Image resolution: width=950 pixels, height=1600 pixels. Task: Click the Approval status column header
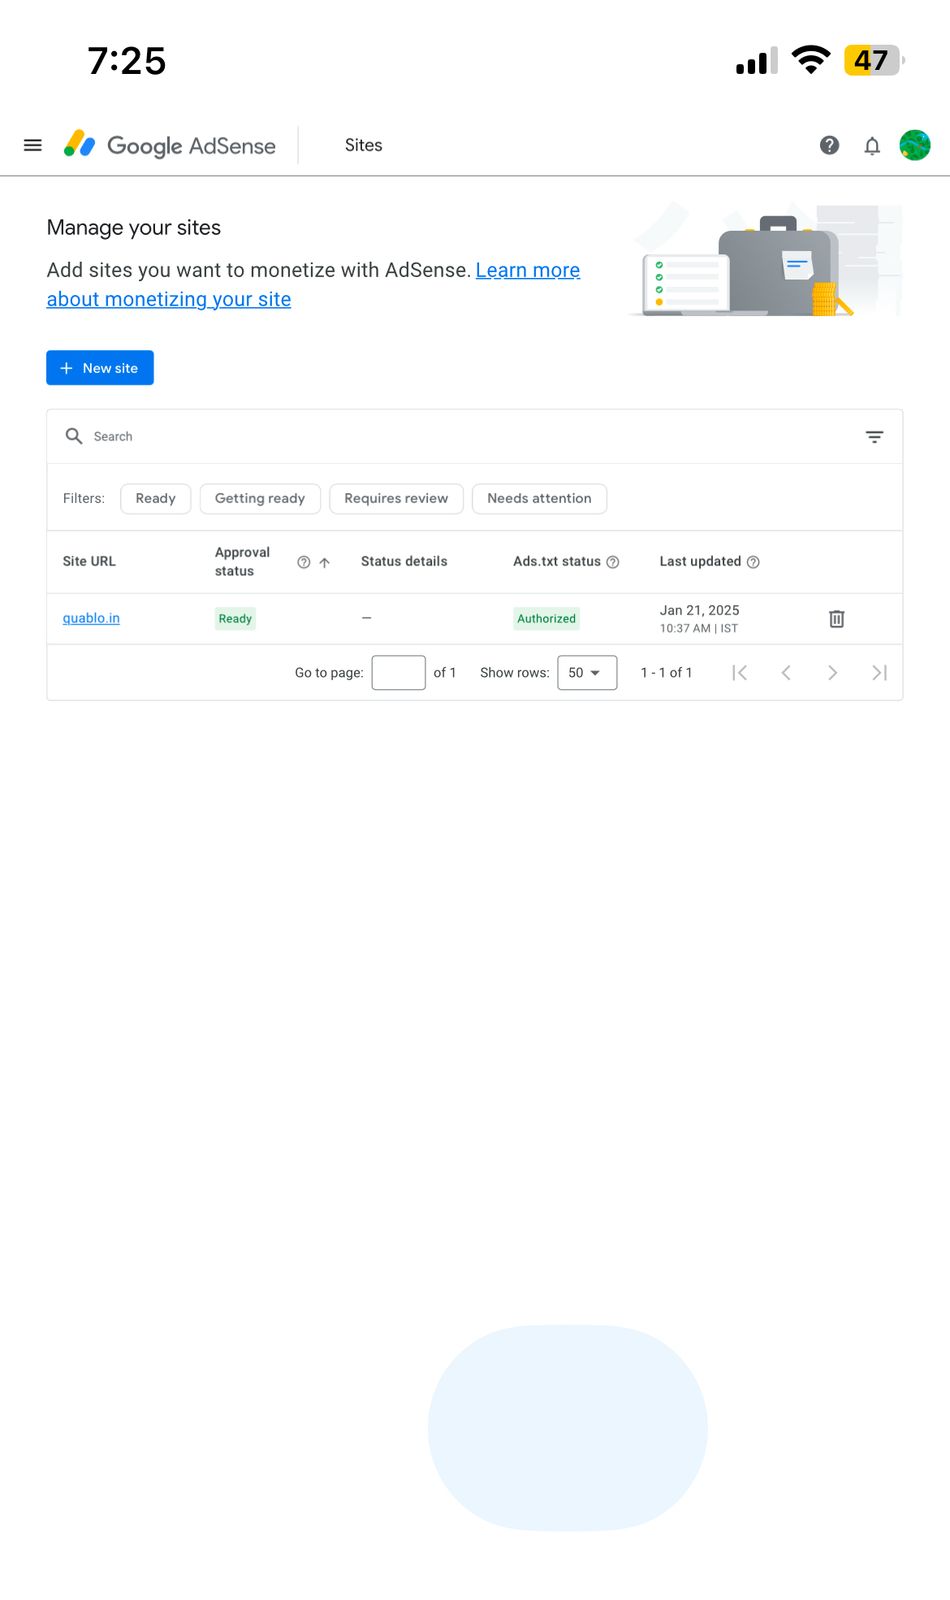[242, 561]
